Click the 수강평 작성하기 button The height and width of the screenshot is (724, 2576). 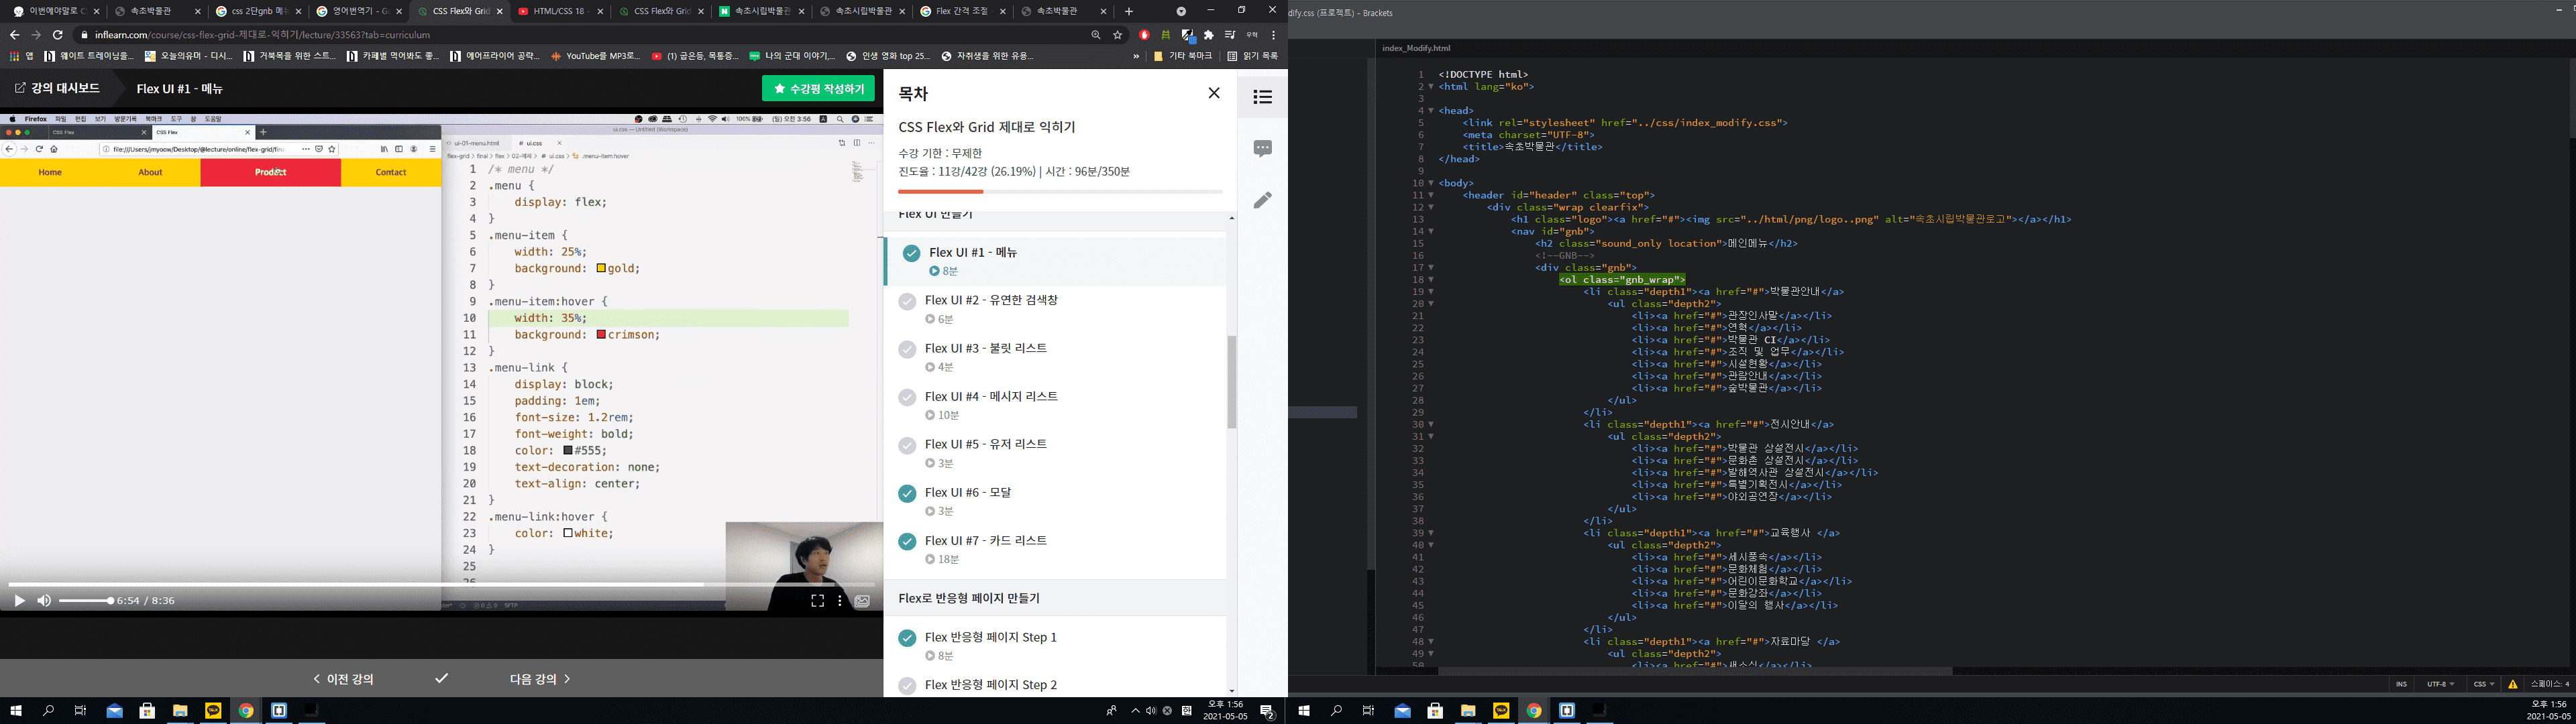(x=818, y=89)
